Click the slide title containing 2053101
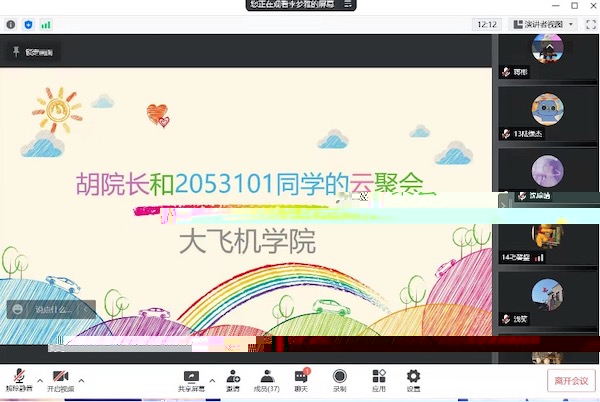 pos(249,184)
